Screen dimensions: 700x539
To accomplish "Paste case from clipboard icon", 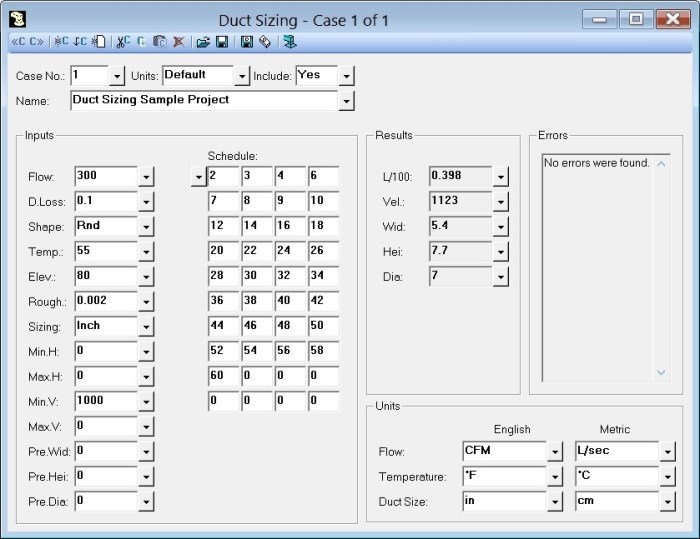I will (x=159, y=42).
